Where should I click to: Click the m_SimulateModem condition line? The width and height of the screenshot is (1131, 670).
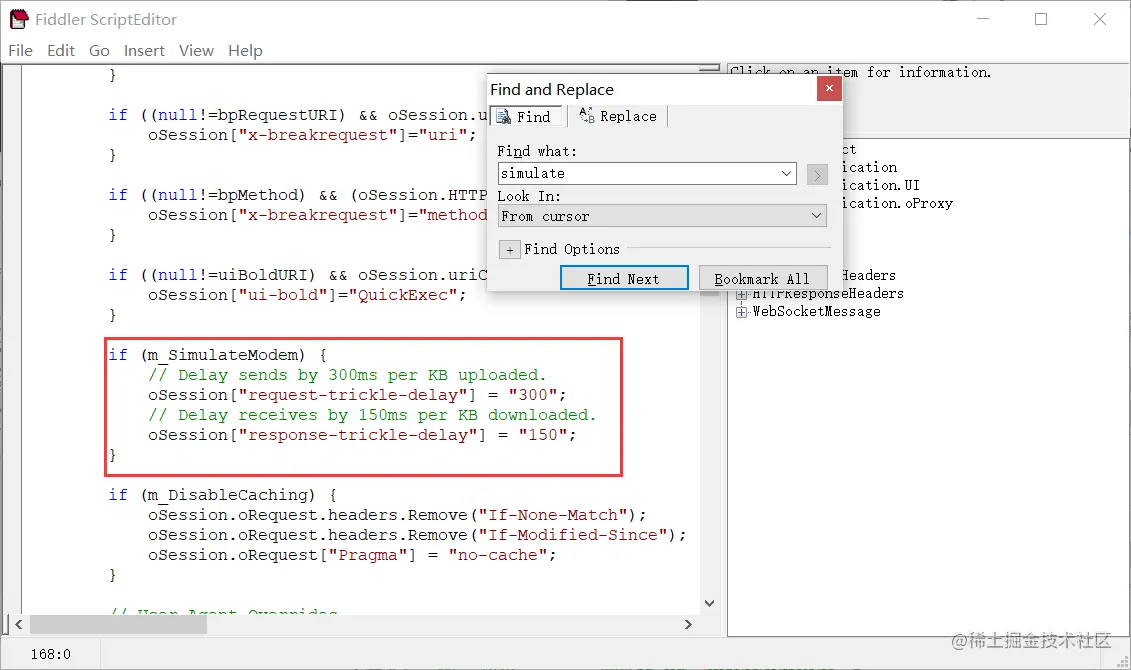(217, 355)
